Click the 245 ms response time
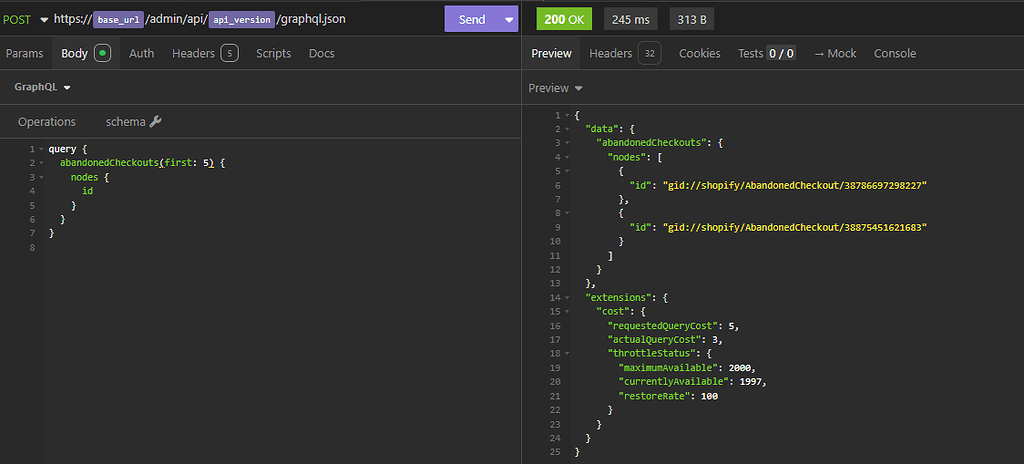The image size is (1024, 464). 631,20
